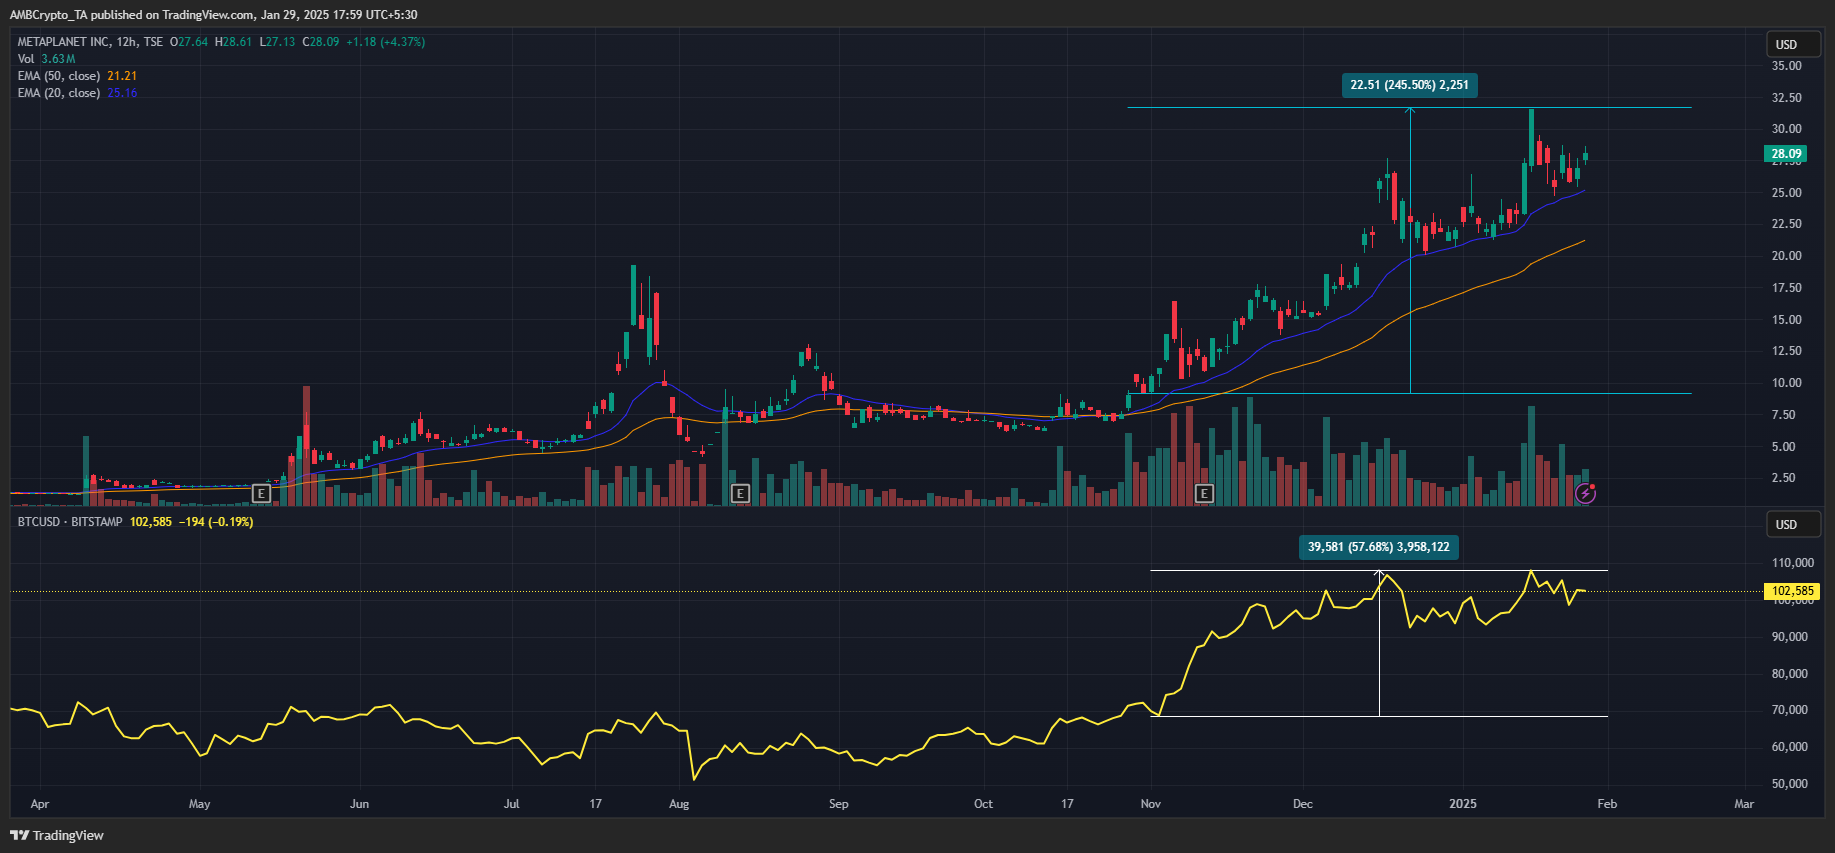Viewport: 1835px width, 853px height.
Task: Click the 70,000 BTC axis label
Action: pos(1790,710)
